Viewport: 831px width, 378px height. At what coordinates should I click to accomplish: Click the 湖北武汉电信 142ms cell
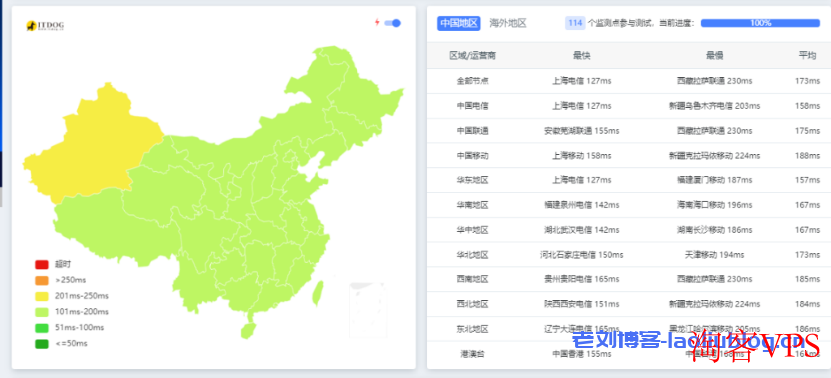coord(581,230)
